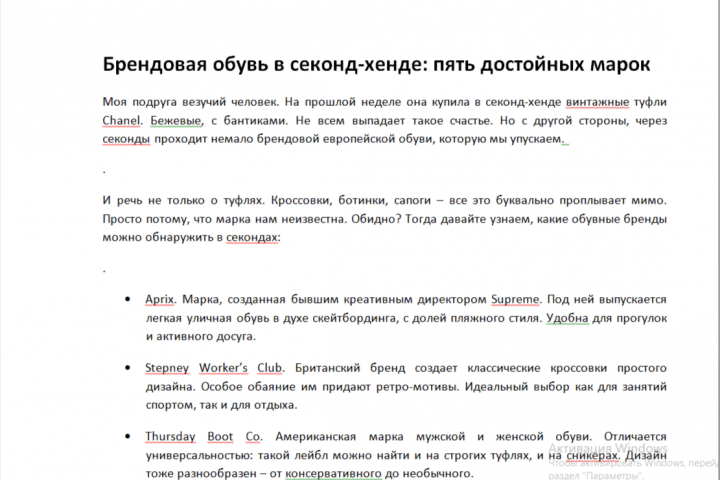
Task: Click the underlined word "консервативного"
Action: pyautogui.click(x=333, y=473)
